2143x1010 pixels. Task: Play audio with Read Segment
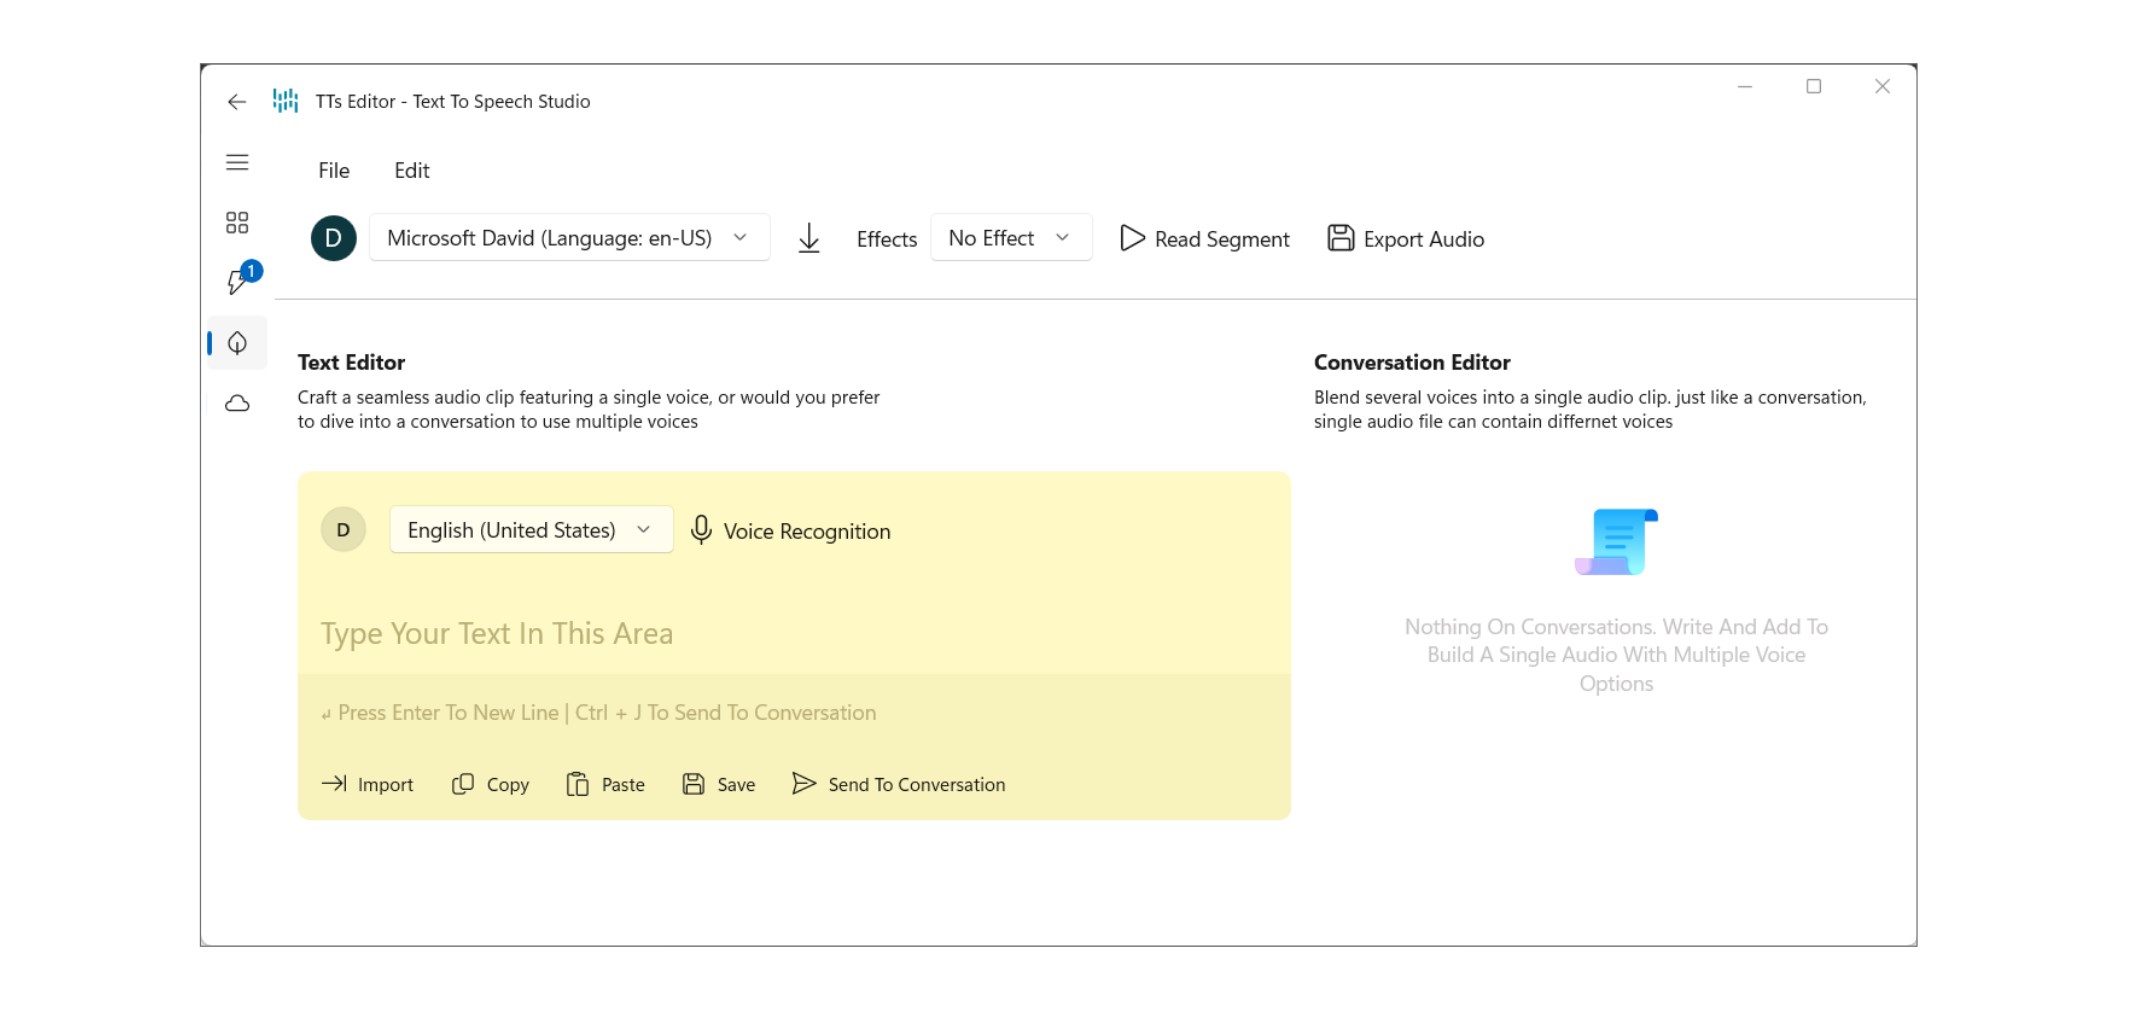pos(1204,239)
